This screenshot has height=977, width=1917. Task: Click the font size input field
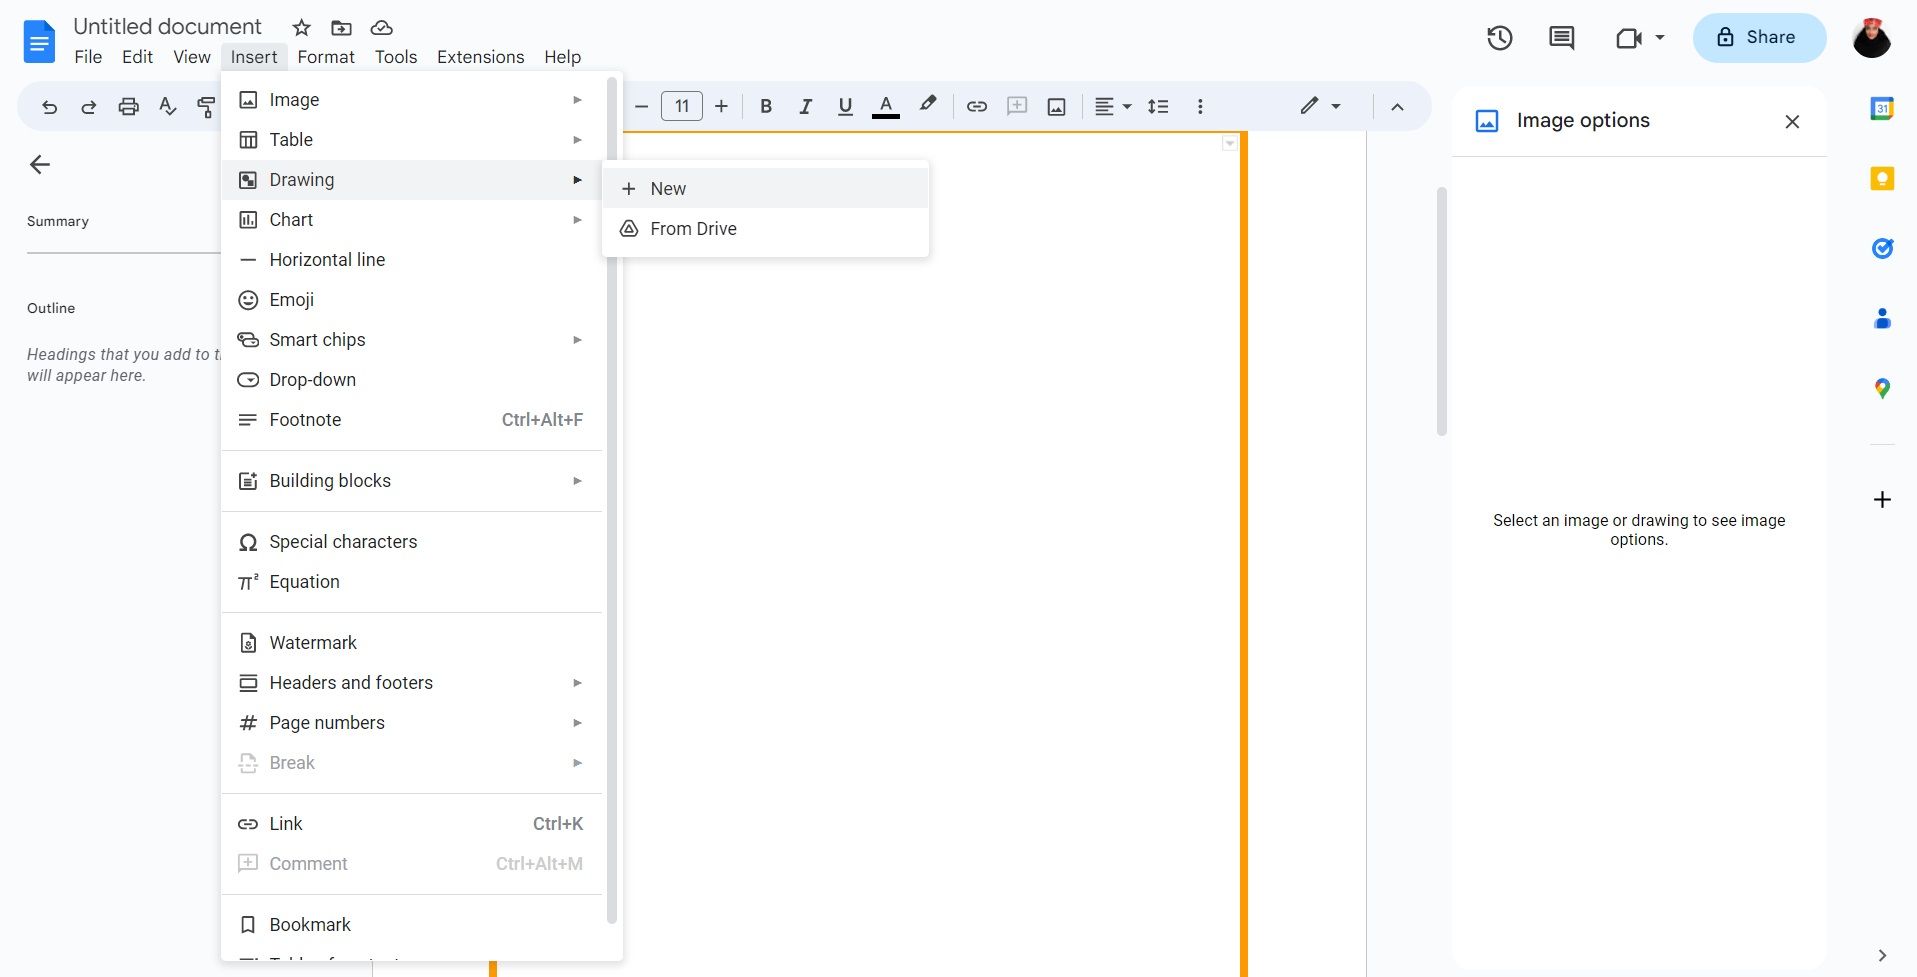[681, 106]
